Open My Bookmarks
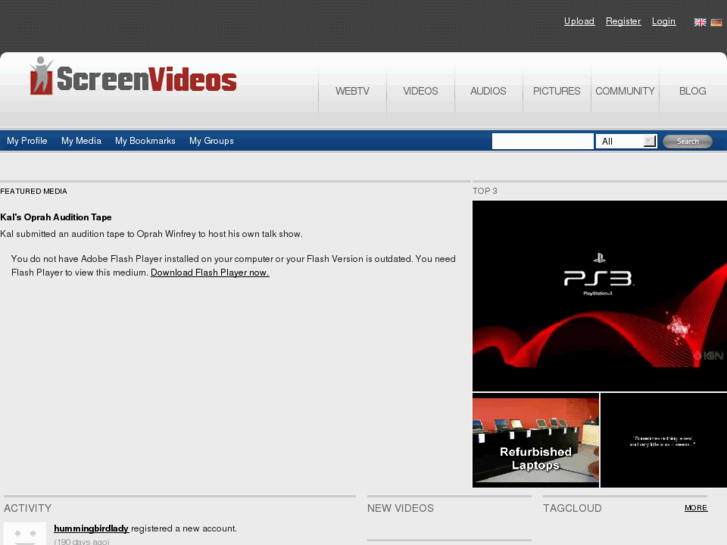Viewport: 727px width, 545px height. tap(145, 141)
